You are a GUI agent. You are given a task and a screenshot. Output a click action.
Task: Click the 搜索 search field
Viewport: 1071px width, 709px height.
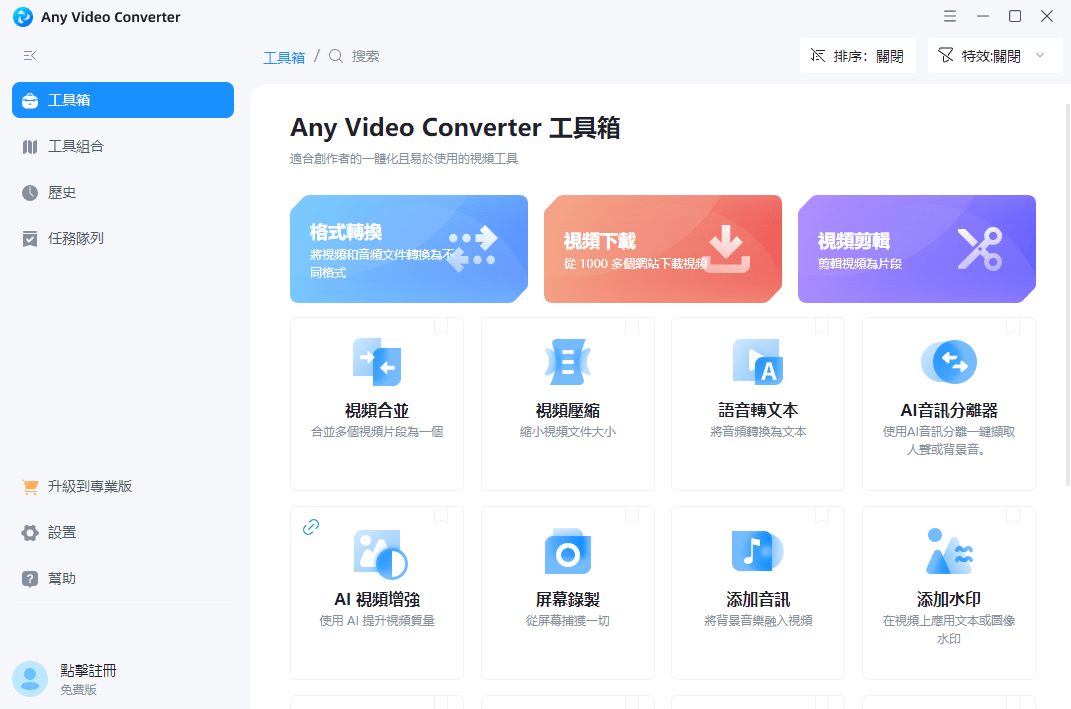pos(365,56)
